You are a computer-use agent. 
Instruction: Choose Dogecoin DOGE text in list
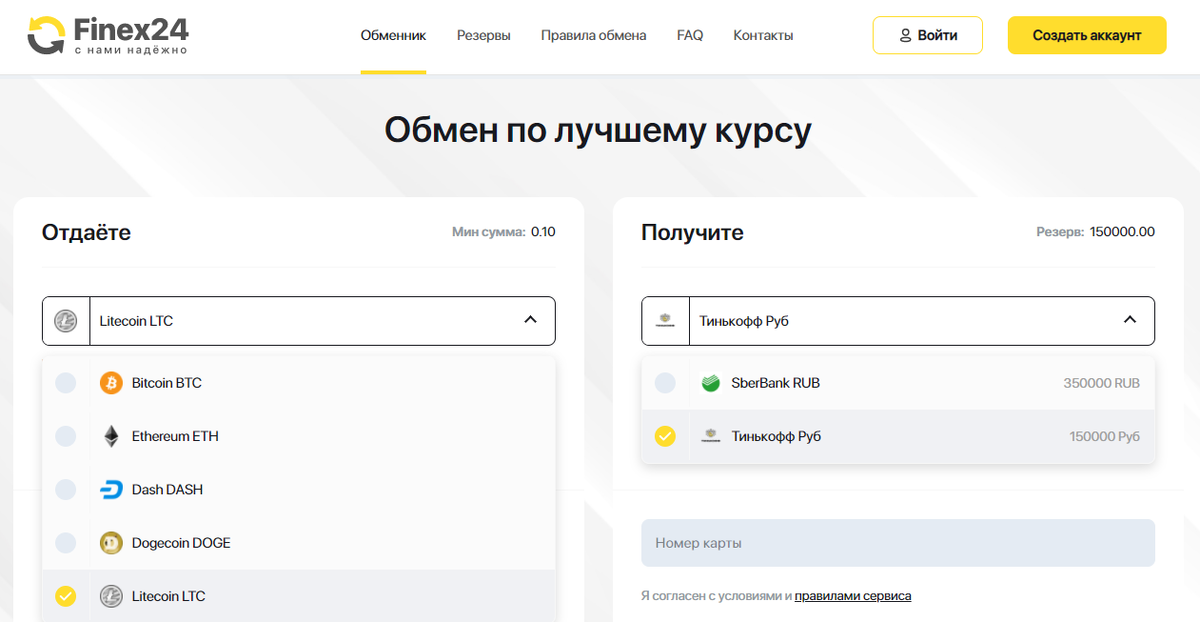click(181, 543)
